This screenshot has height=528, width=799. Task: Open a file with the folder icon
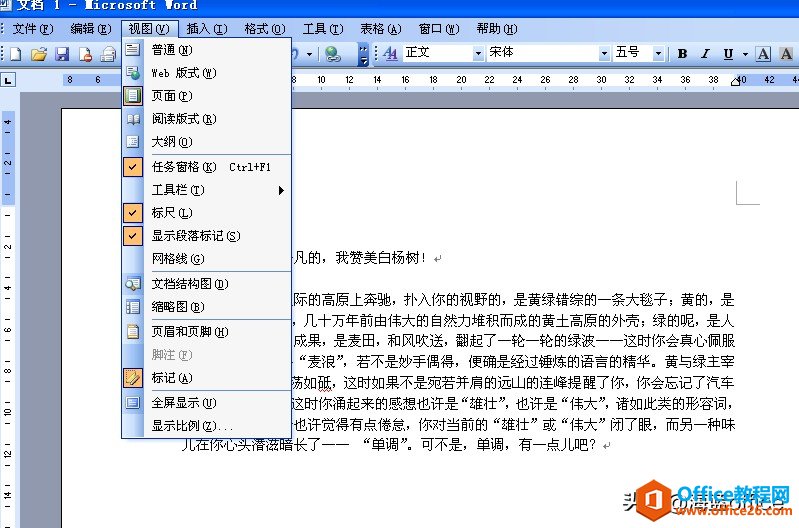coord(38,53)
